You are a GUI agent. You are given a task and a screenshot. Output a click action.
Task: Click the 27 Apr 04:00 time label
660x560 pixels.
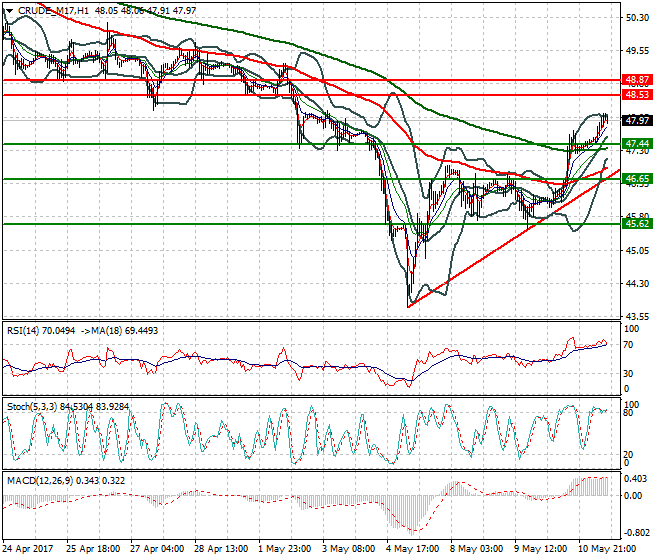pos(157,549)
